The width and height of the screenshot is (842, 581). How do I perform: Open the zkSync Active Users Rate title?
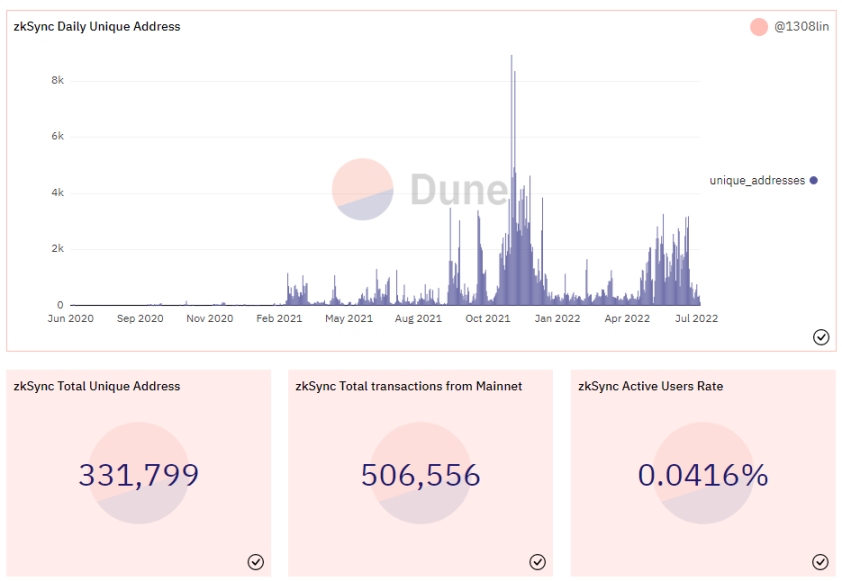[651, 386]
